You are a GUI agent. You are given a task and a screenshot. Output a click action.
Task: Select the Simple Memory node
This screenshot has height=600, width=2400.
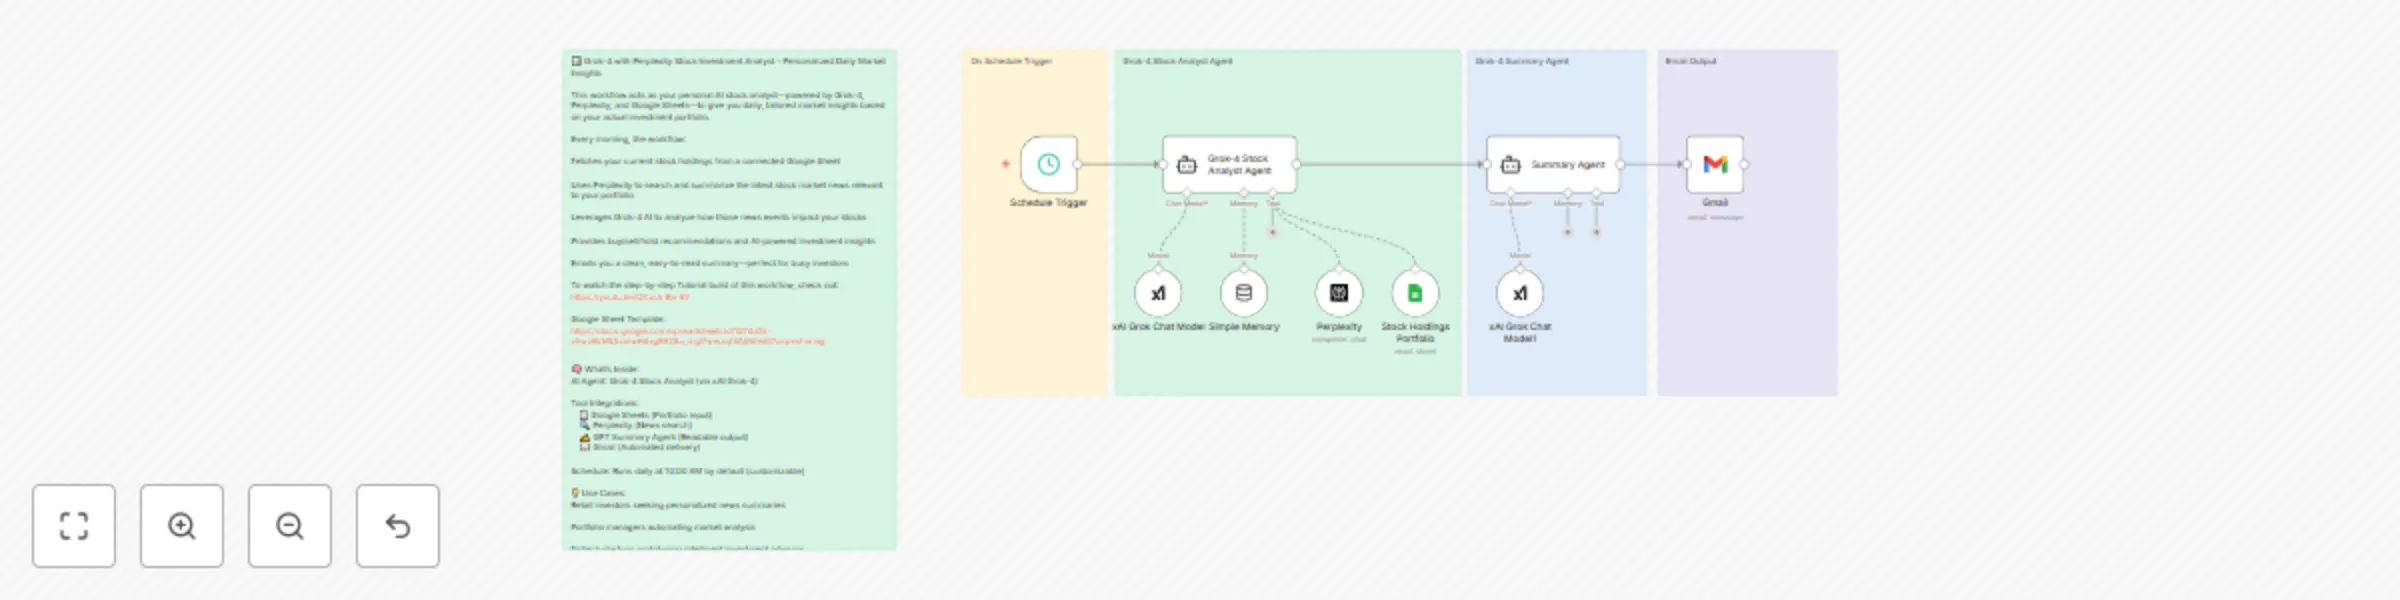point(1244,293)
